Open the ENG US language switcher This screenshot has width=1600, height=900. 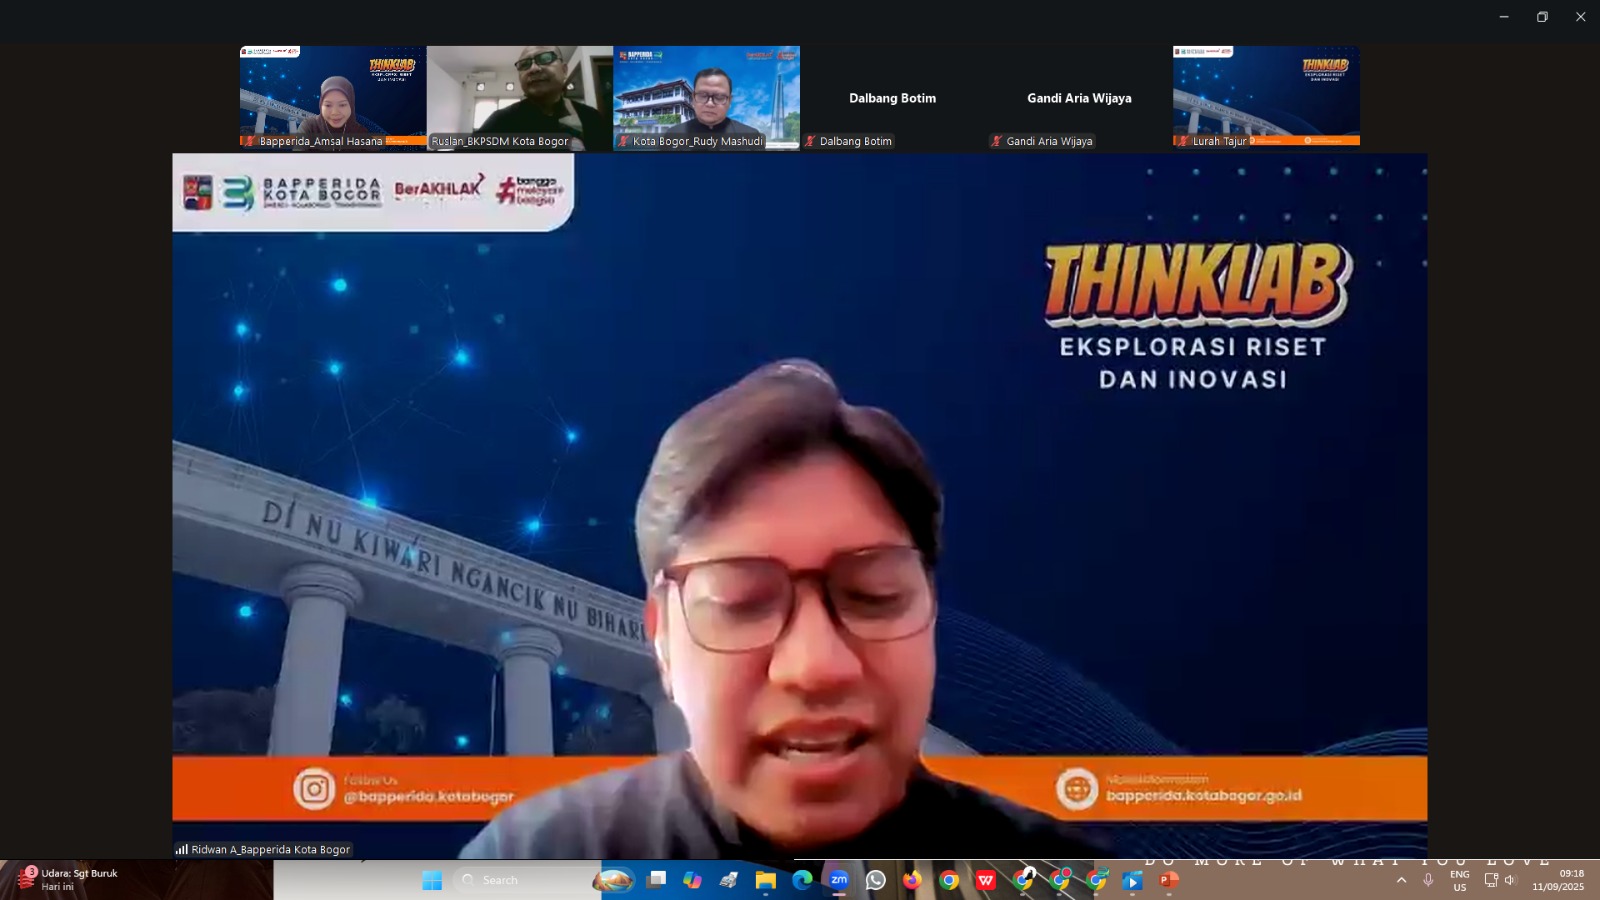(x=1460, y=880)
